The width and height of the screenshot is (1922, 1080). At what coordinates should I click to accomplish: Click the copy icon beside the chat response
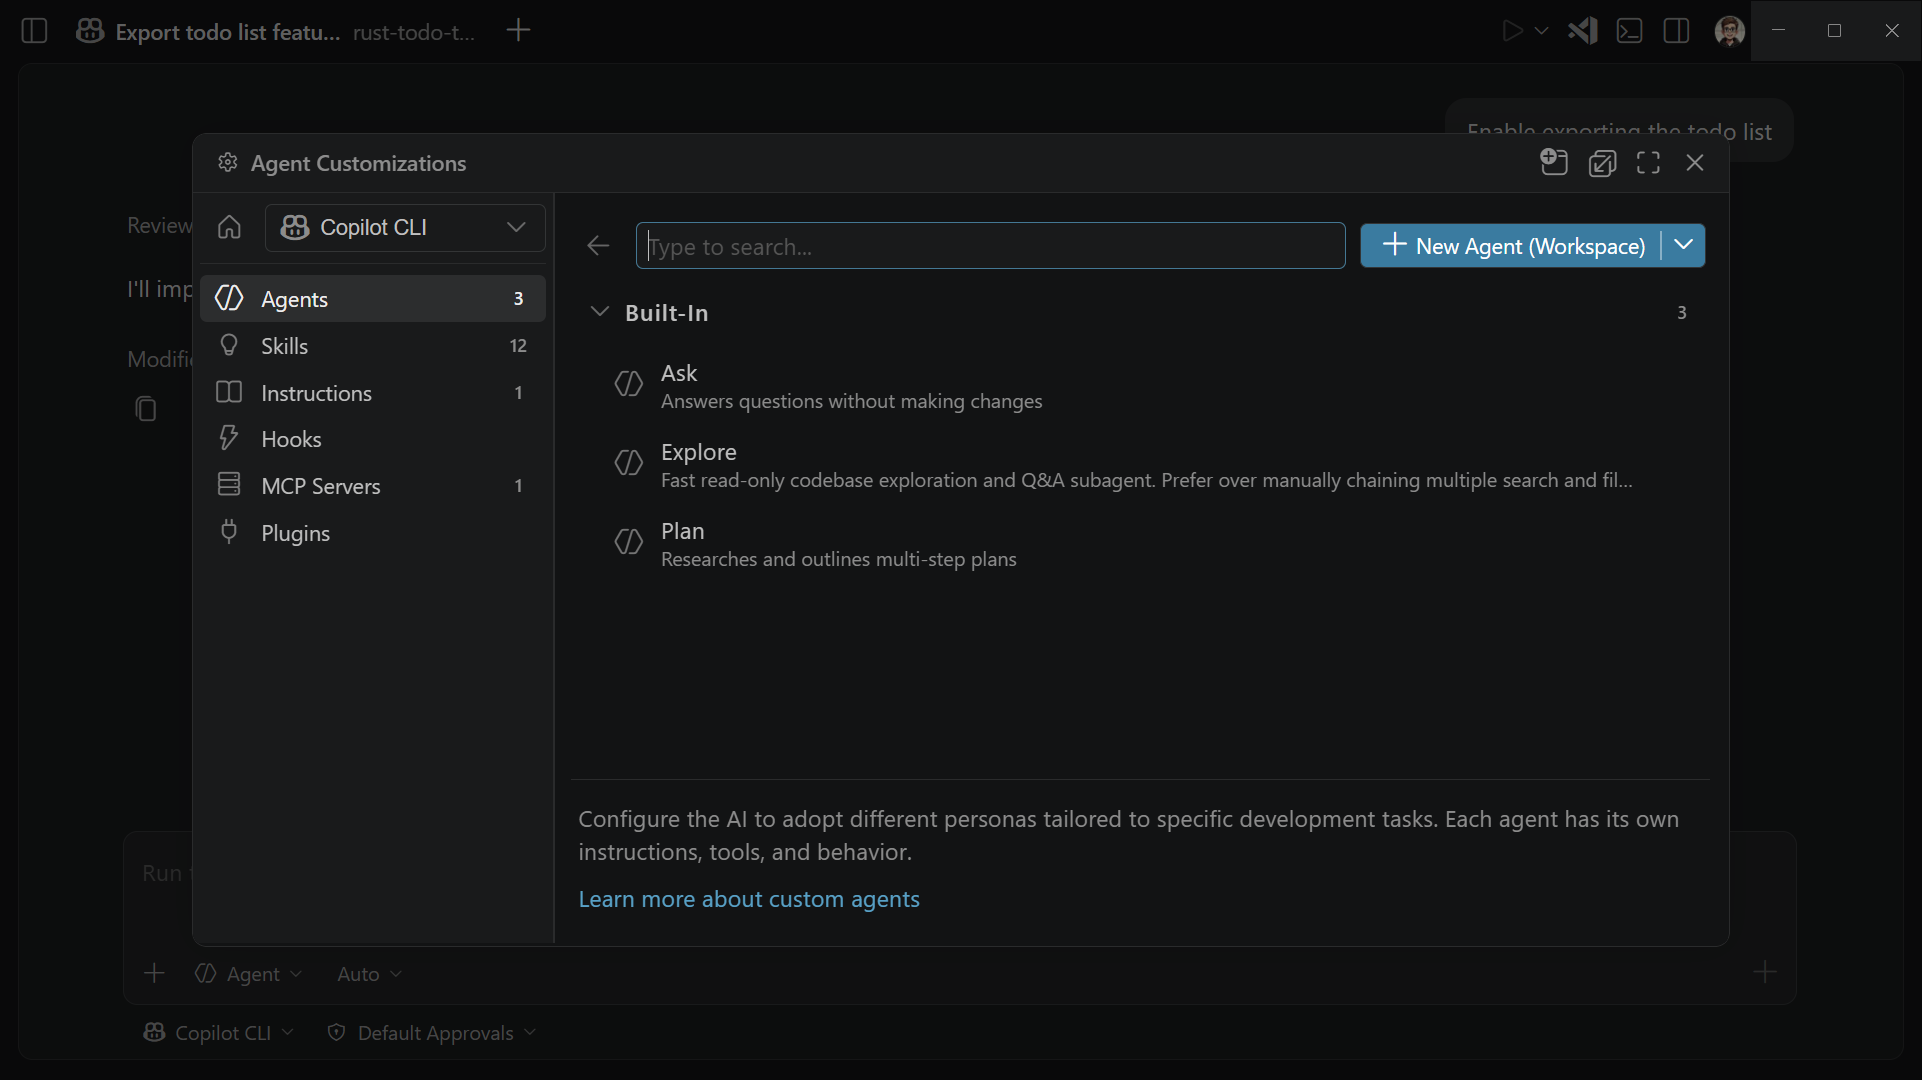pyautogui.click(x=146, y=409)
